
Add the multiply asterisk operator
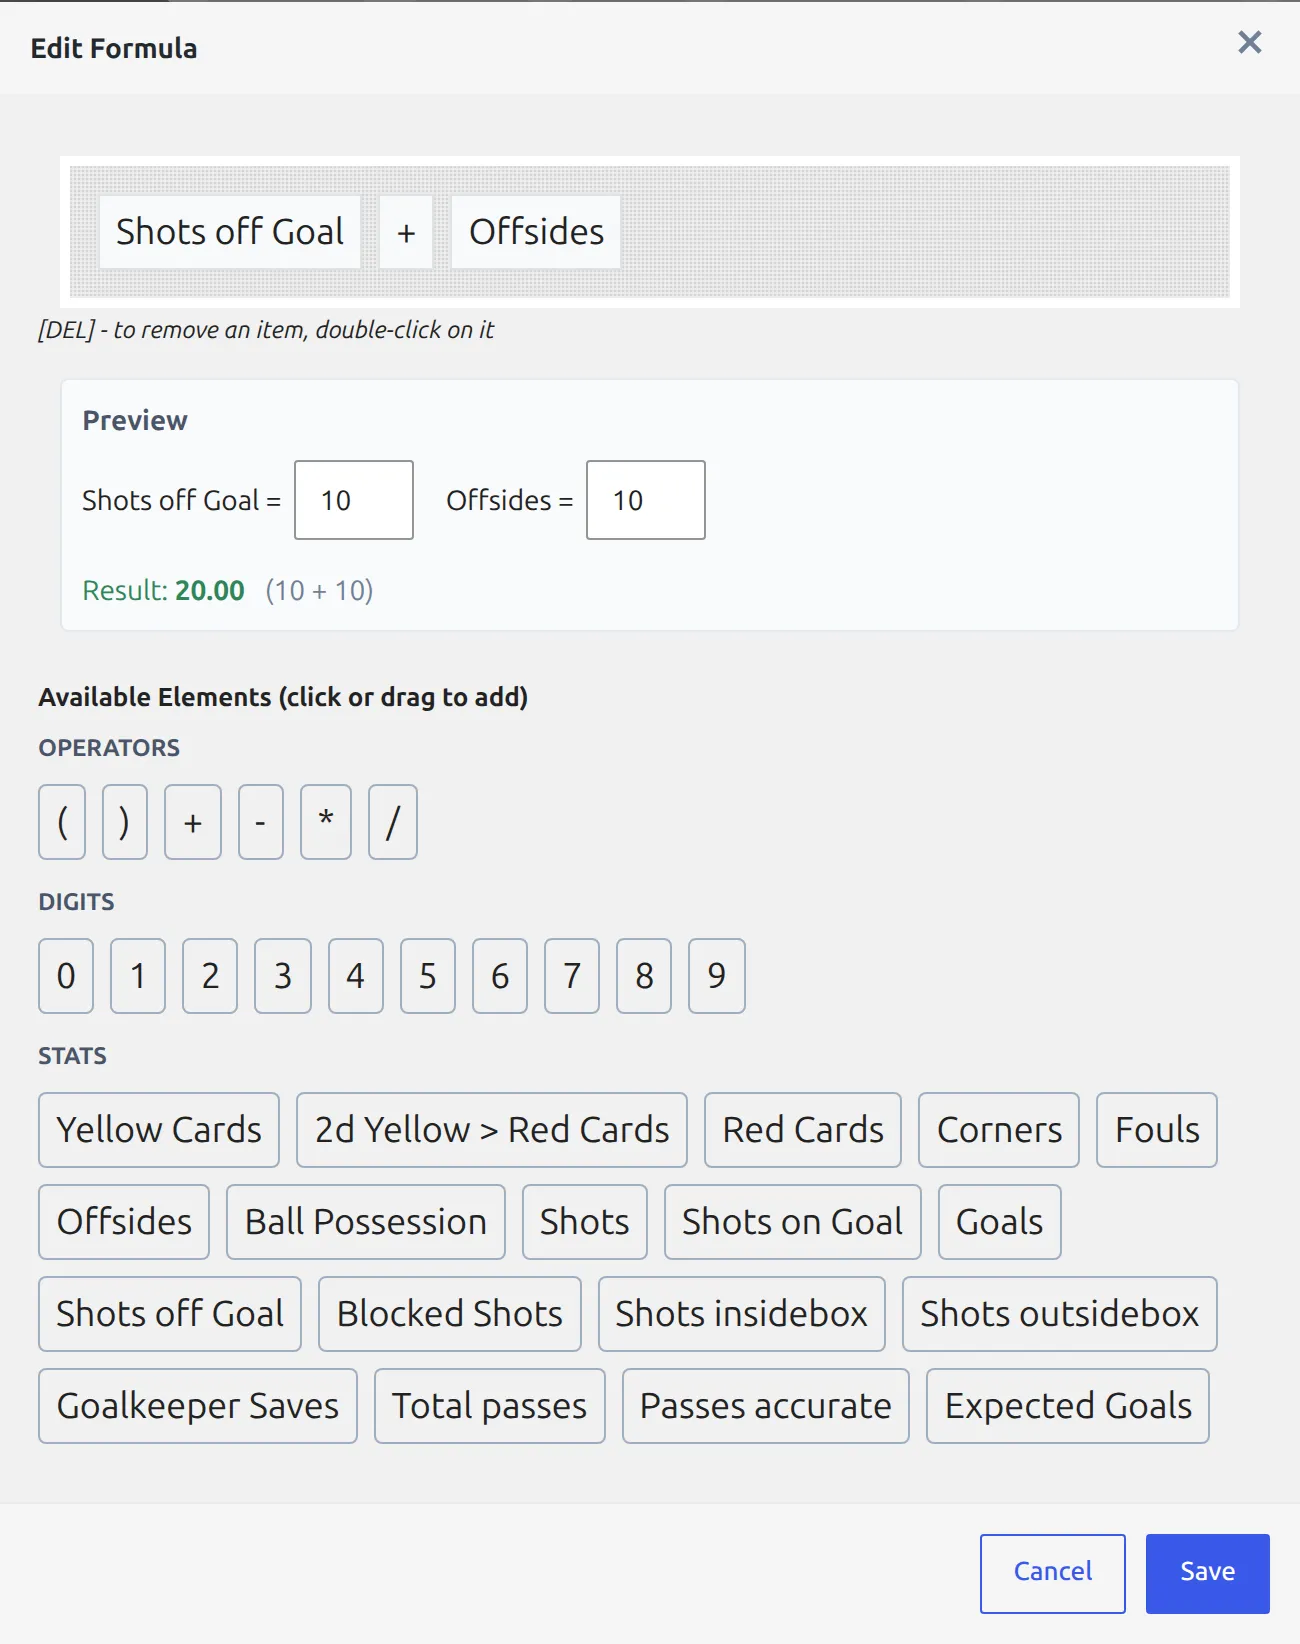[326, 822]
